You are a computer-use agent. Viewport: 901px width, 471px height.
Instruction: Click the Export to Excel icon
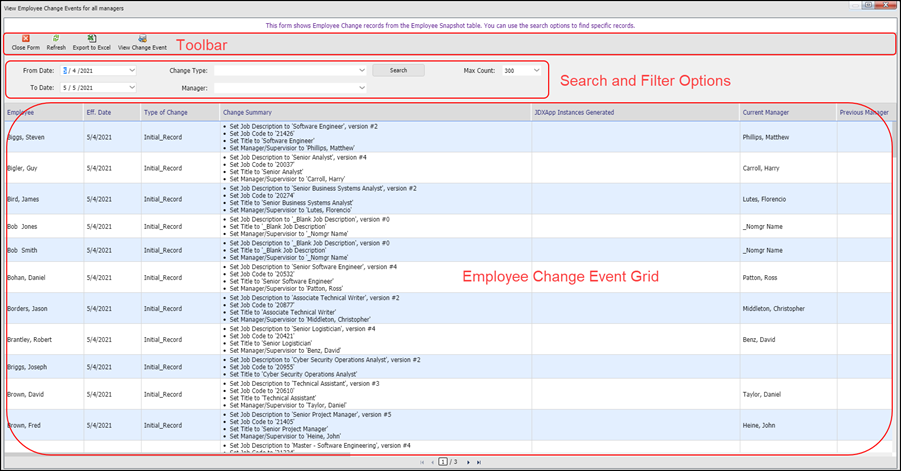pyautogui.click(x=91, y=39)
